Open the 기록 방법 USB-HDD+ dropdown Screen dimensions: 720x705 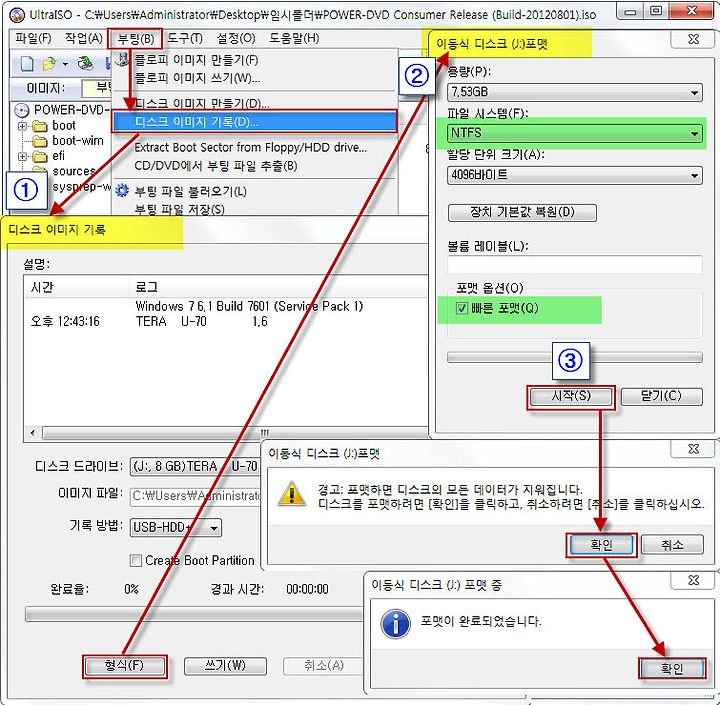tap(175, 528)
